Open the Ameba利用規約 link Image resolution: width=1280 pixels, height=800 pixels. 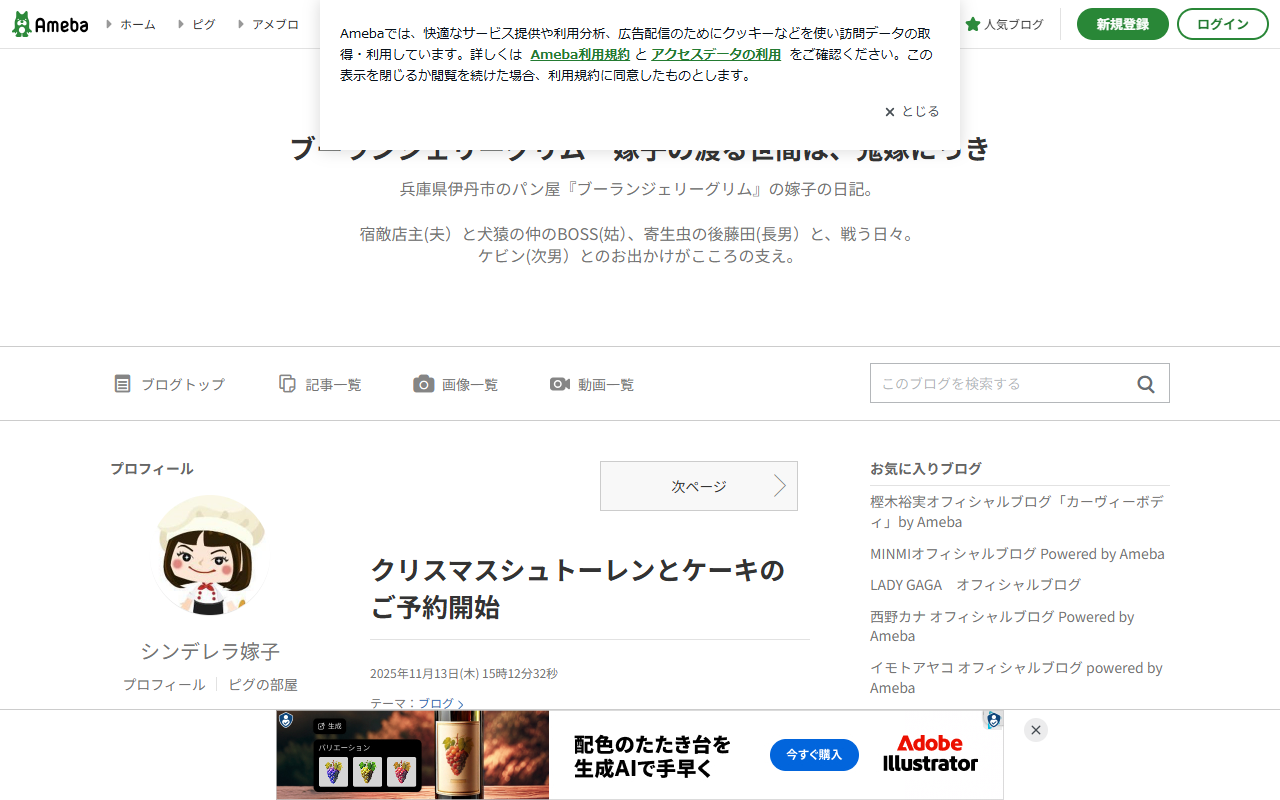click(580, 54)
